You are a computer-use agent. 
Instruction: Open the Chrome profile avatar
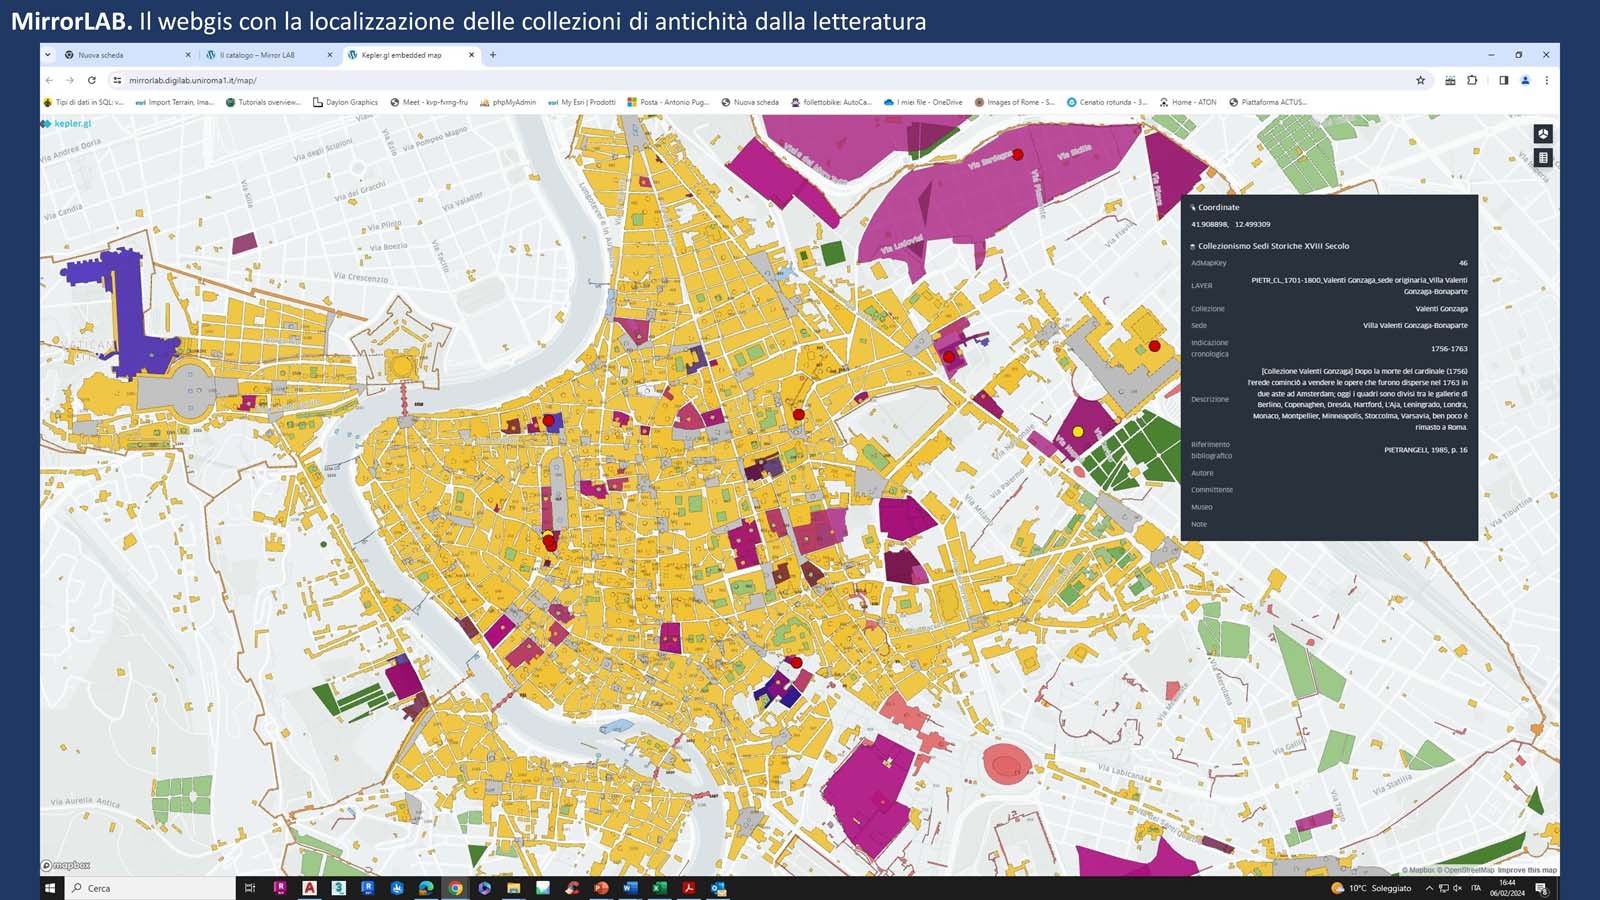(x=1525, y=80)
